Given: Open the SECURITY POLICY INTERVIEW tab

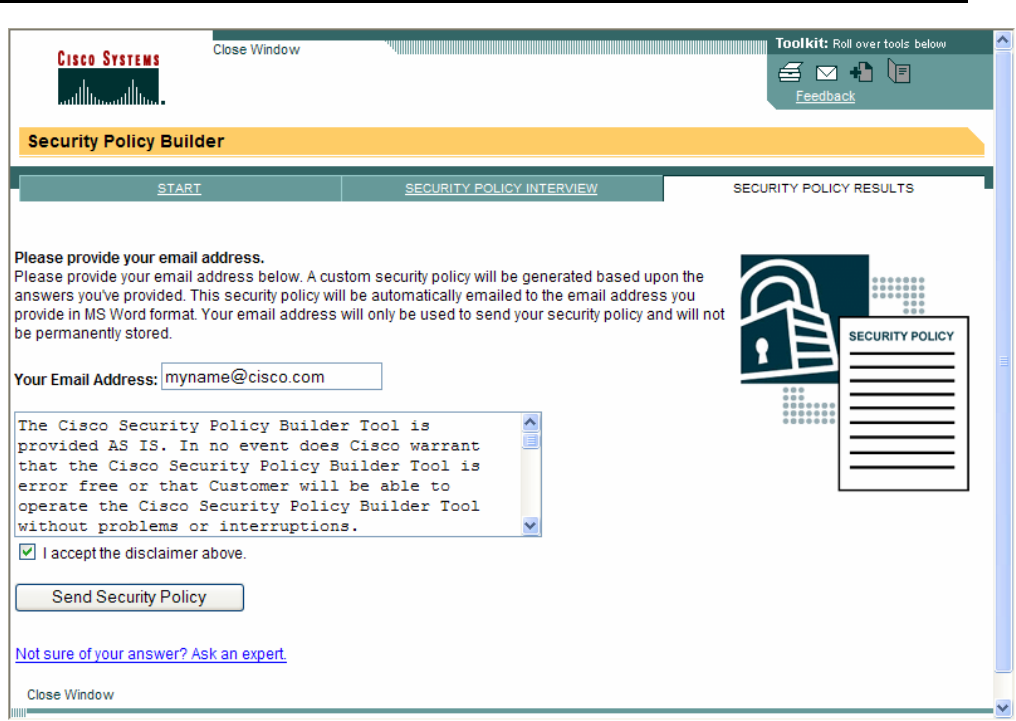Looking at the screenshot, I should [501, 189].
